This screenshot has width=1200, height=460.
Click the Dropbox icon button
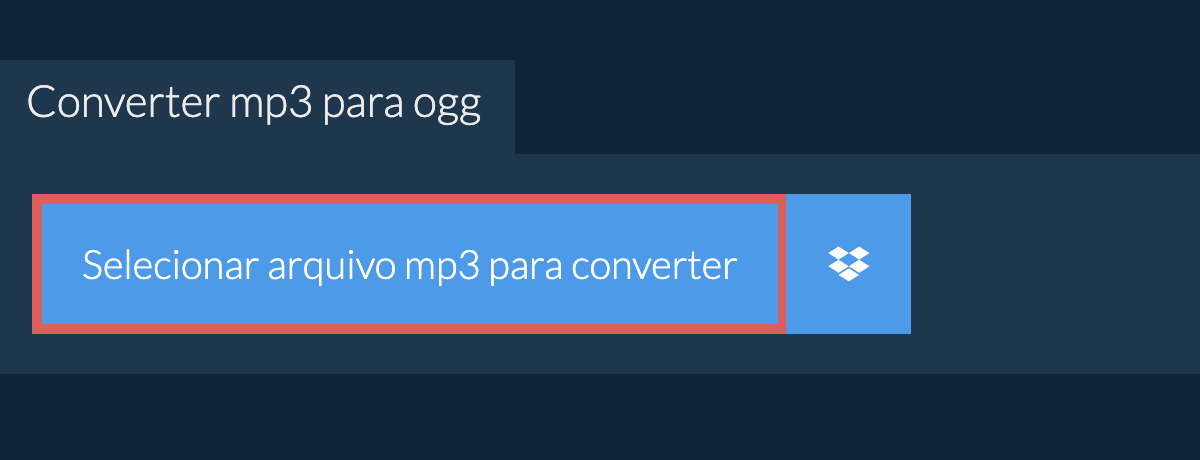[848, 264]
